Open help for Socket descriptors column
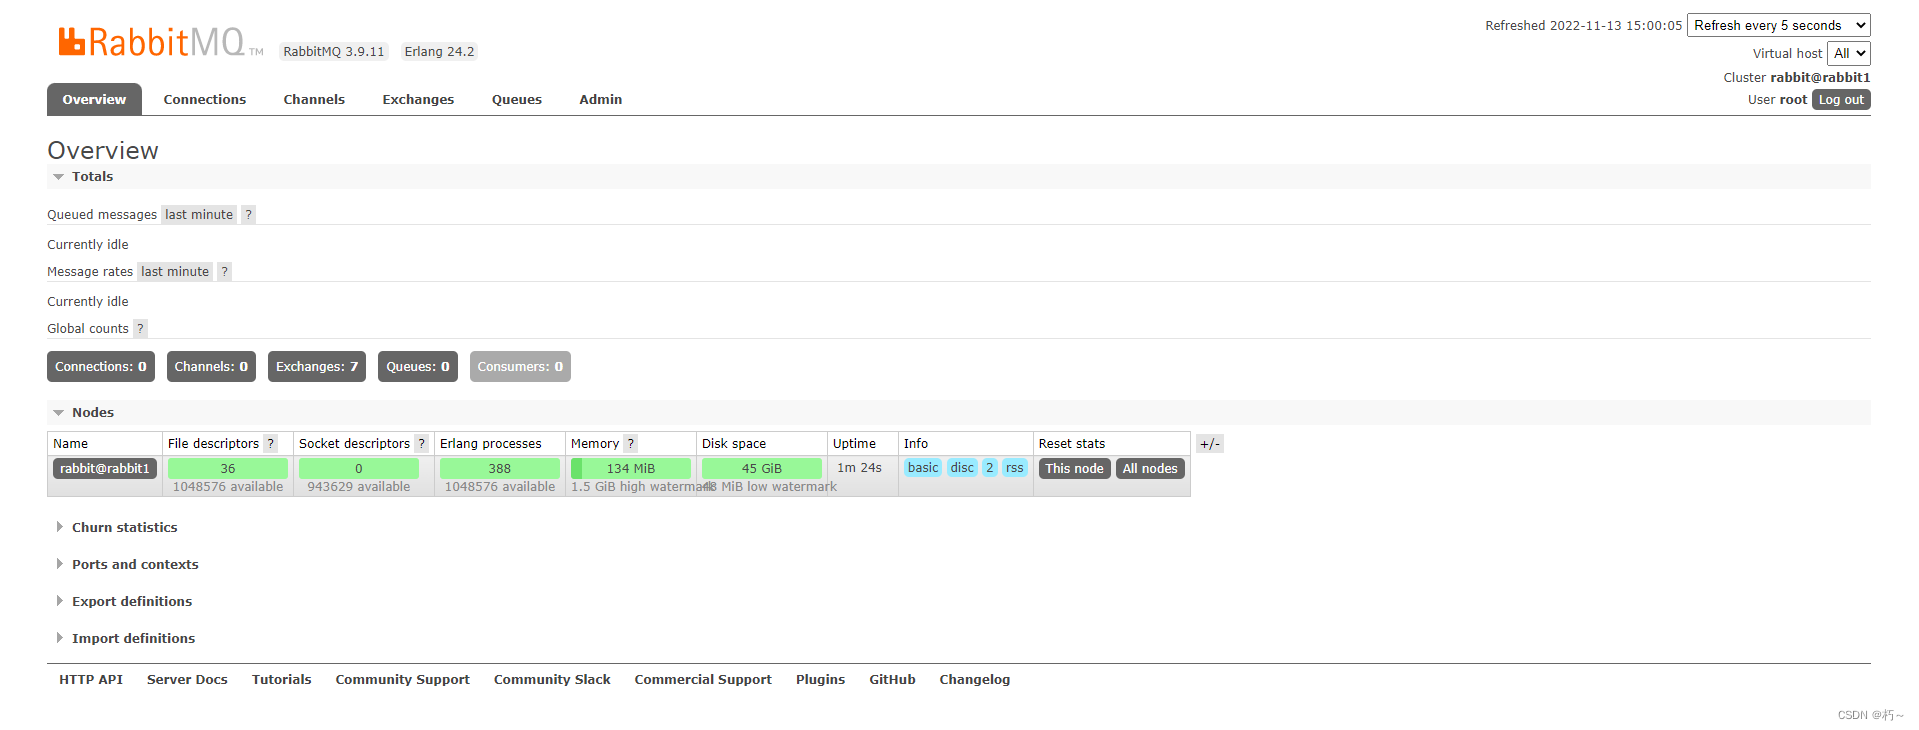Viewport: 1919px width, 730px height. 421,443
